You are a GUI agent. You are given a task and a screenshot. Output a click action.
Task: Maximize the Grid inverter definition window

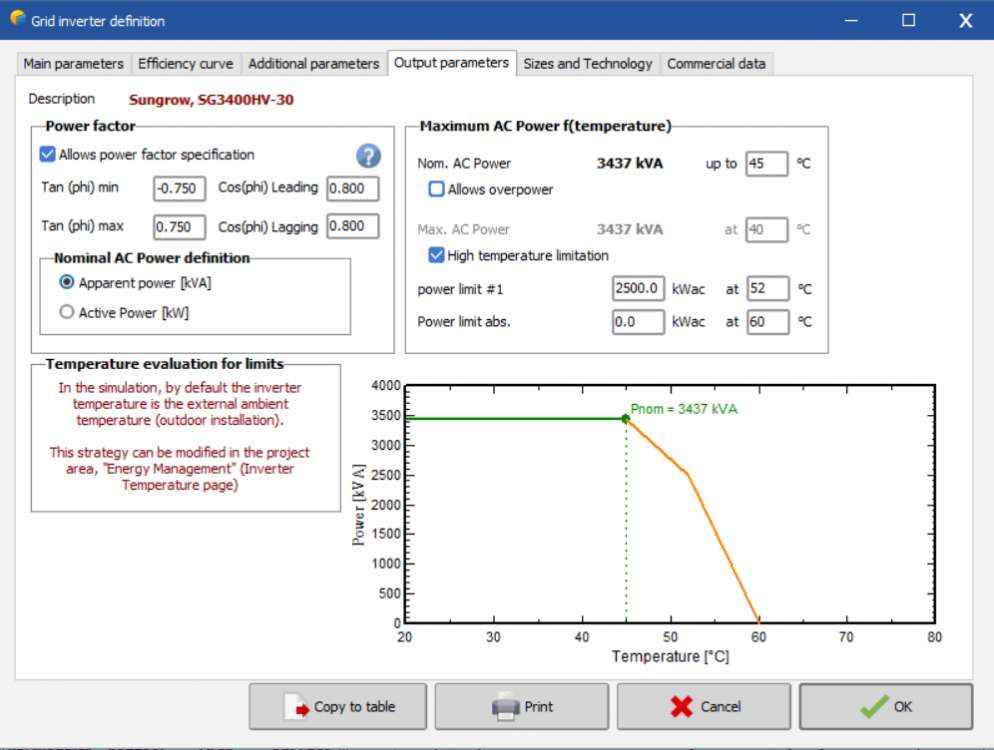[x=908, y=20]
